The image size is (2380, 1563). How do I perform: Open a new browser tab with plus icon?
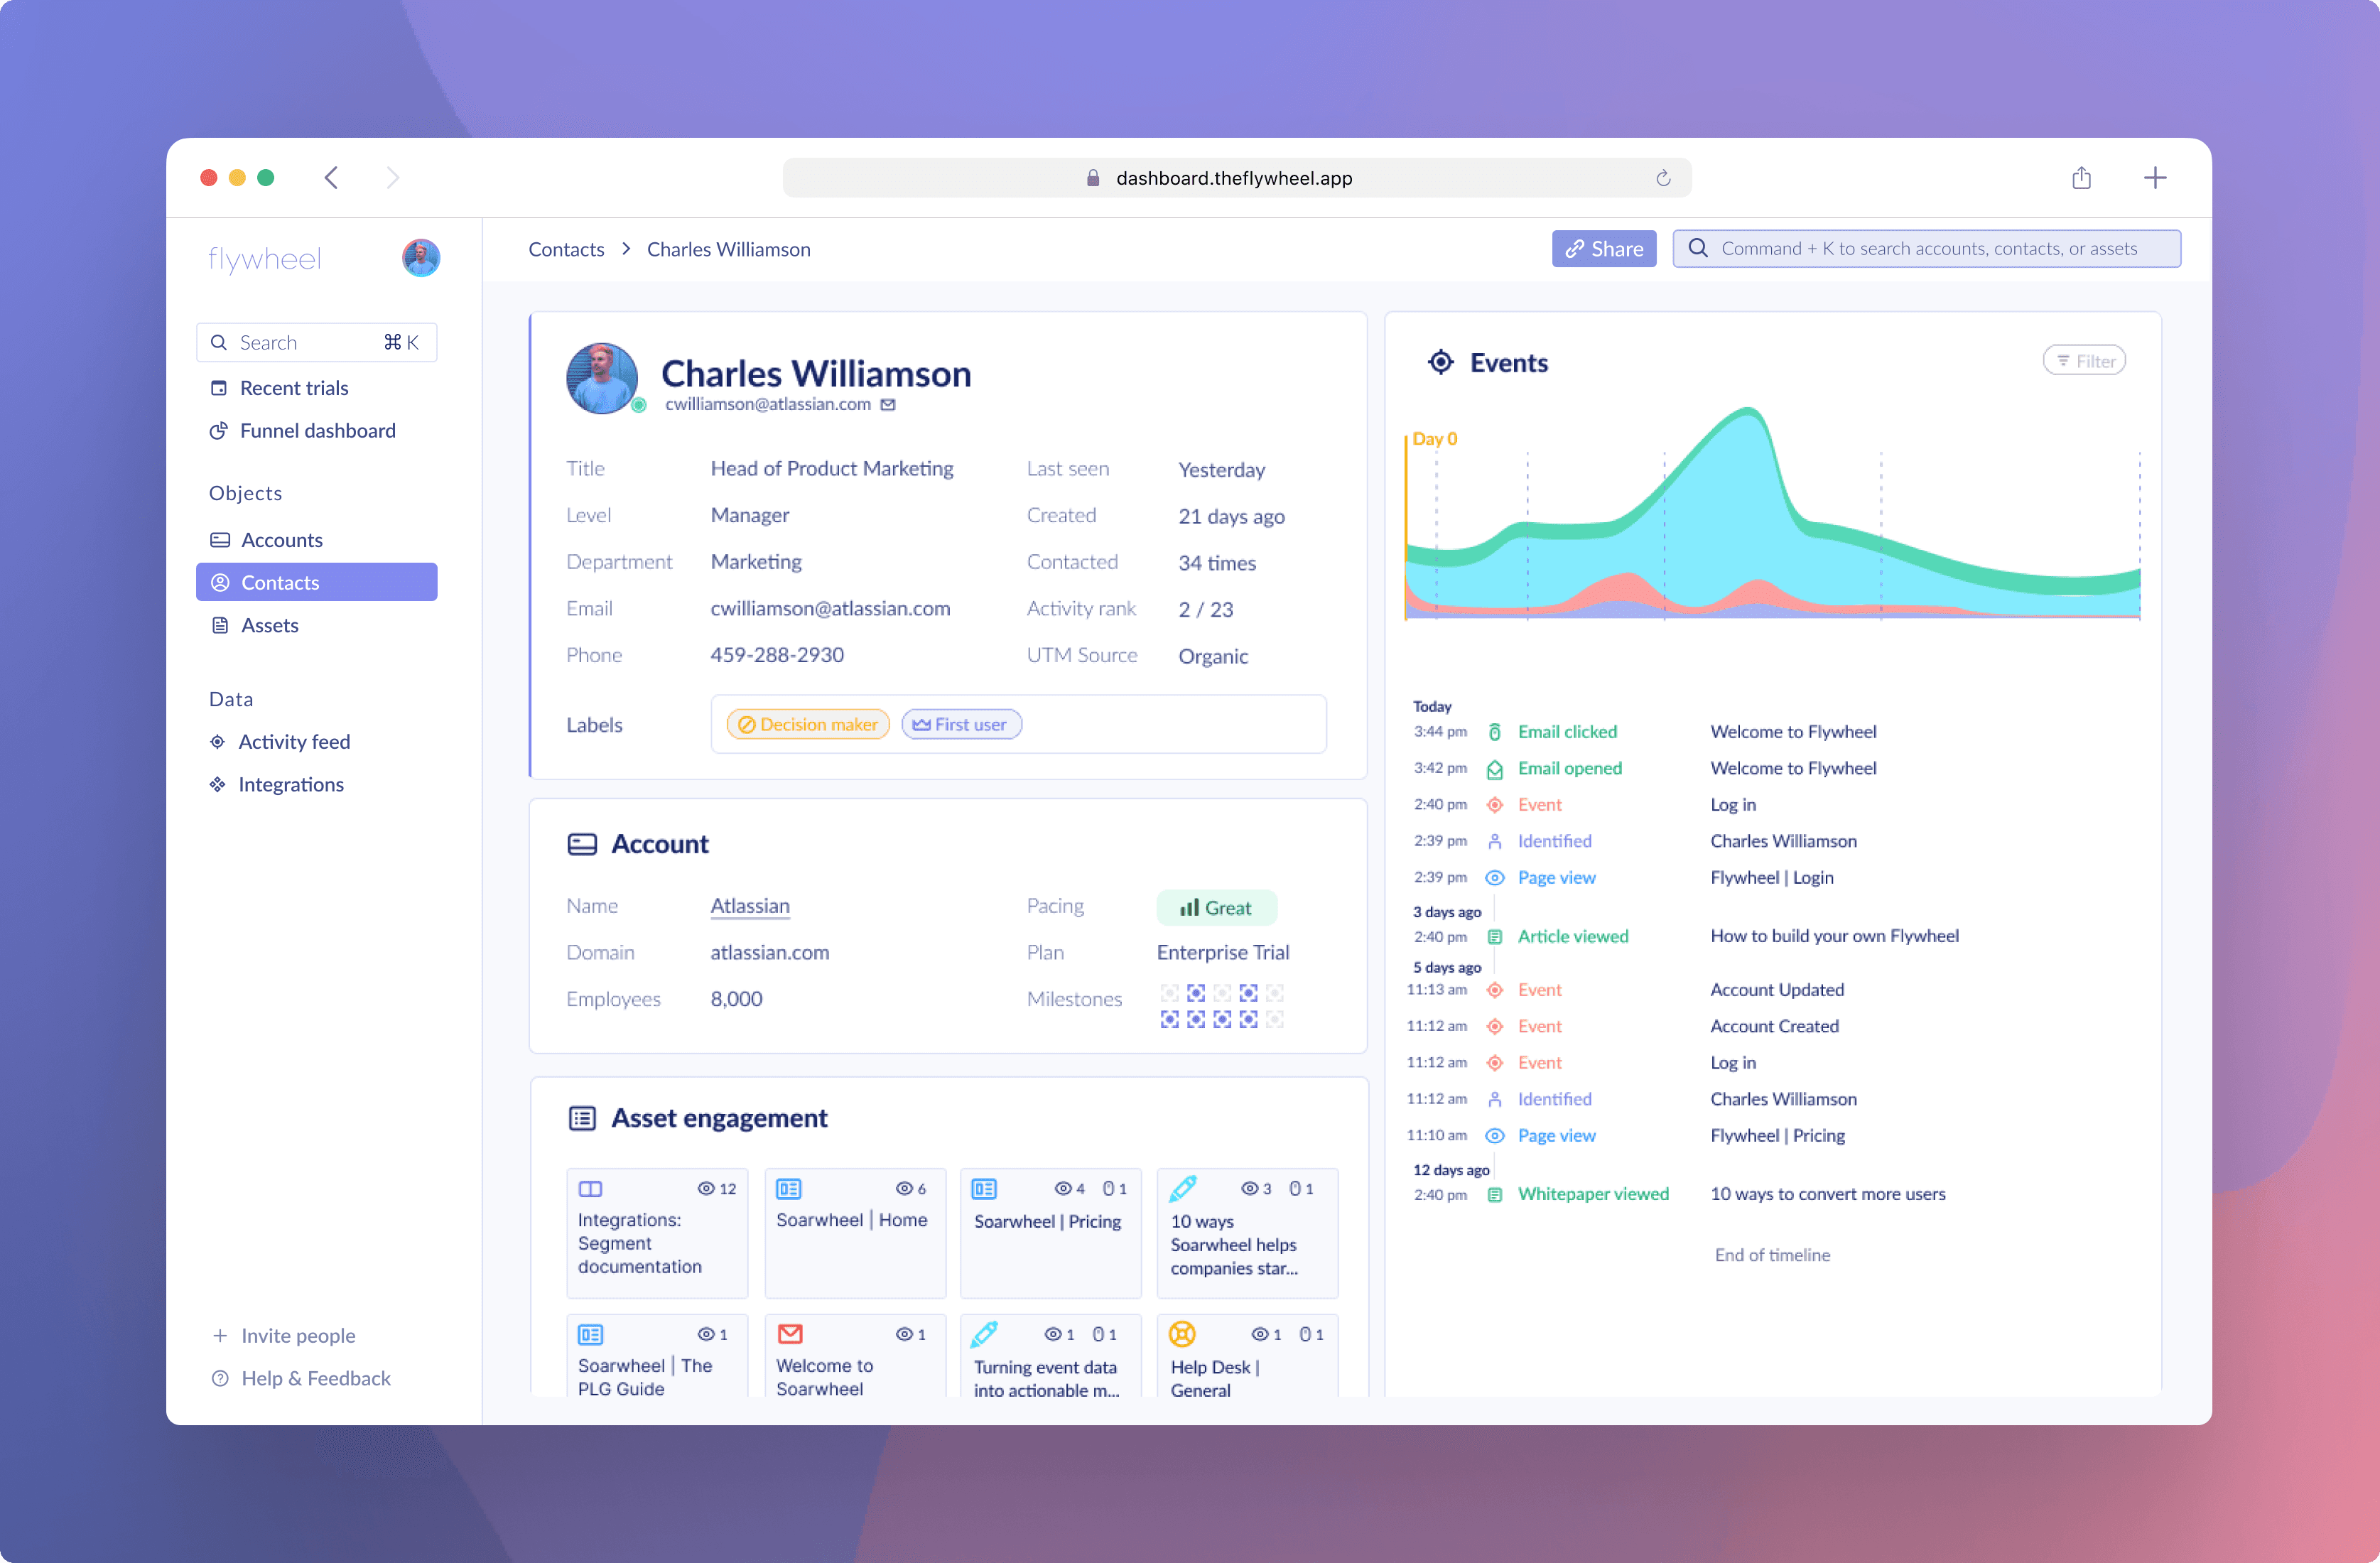[x=2155, y=178]
